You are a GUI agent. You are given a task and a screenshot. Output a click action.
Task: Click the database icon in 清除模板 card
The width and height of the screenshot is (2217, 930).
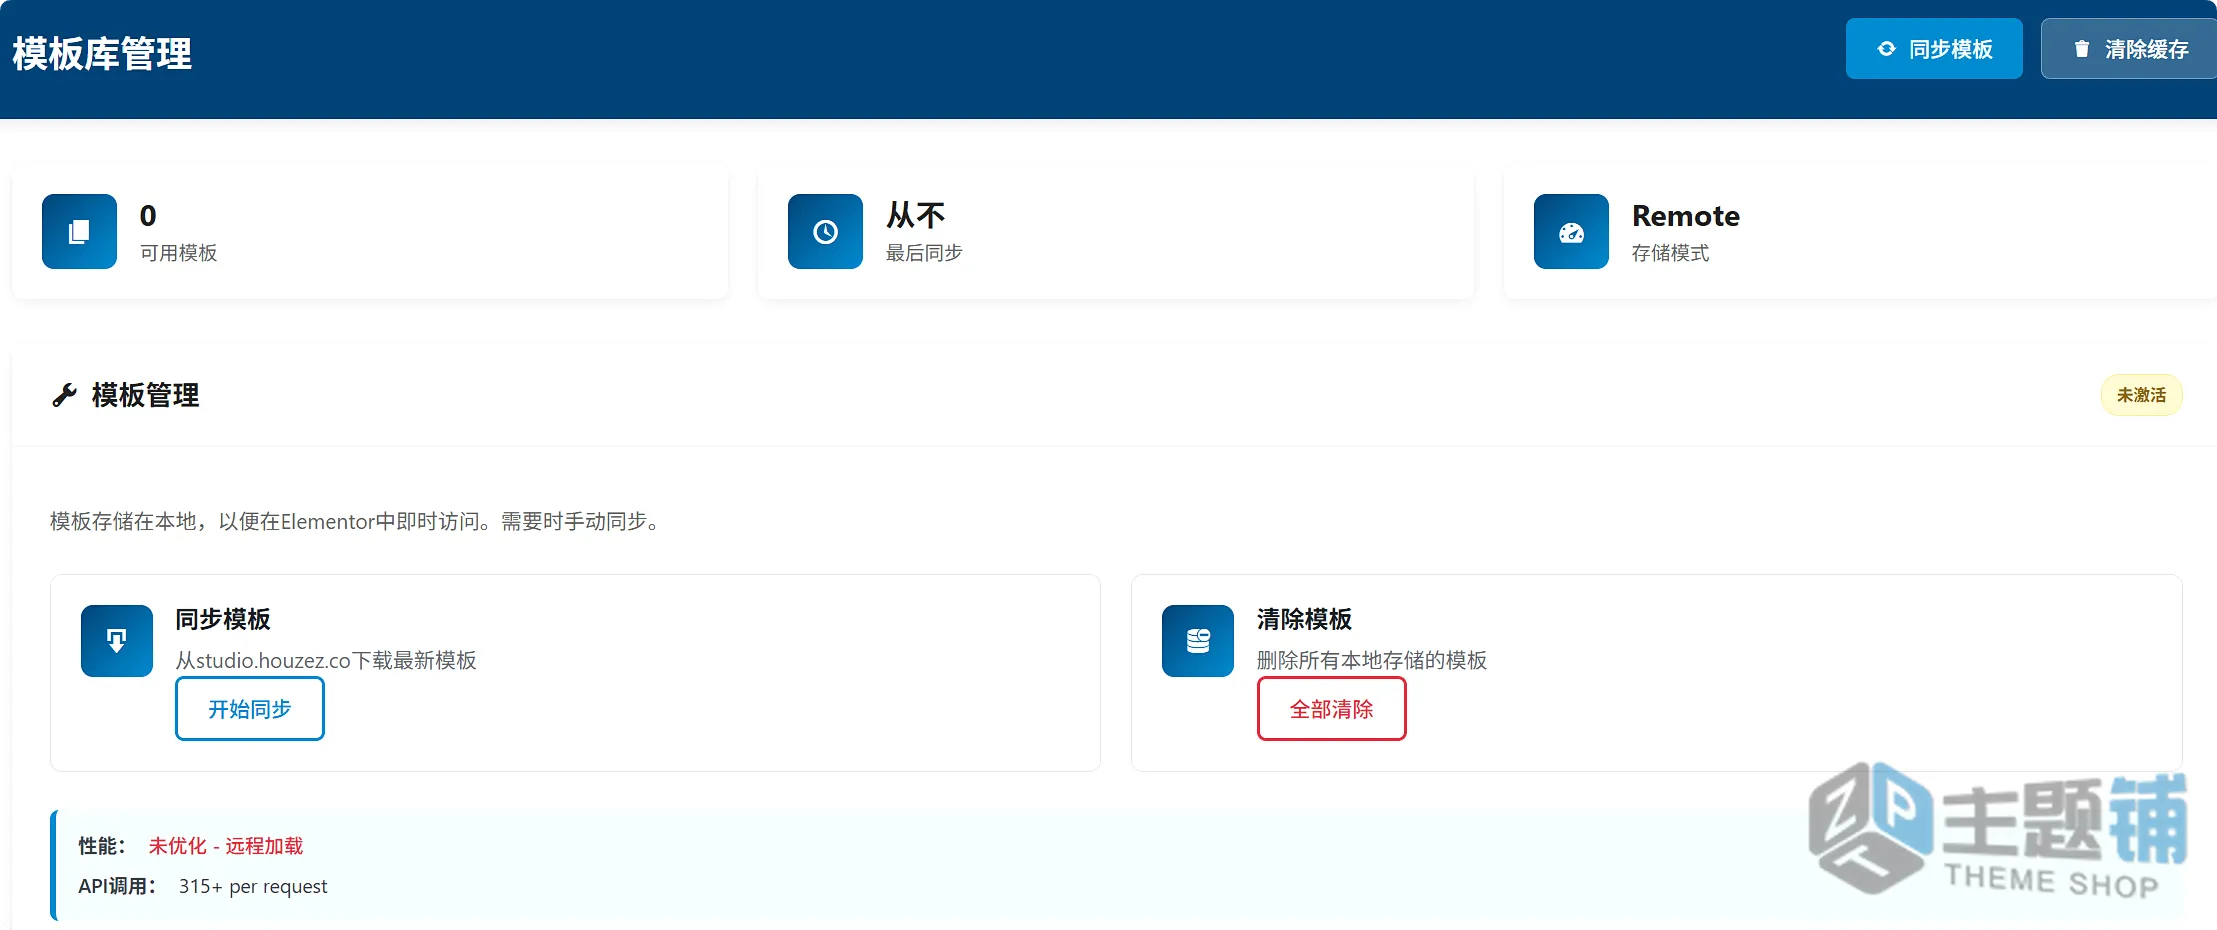click(x=1198, y=641)
